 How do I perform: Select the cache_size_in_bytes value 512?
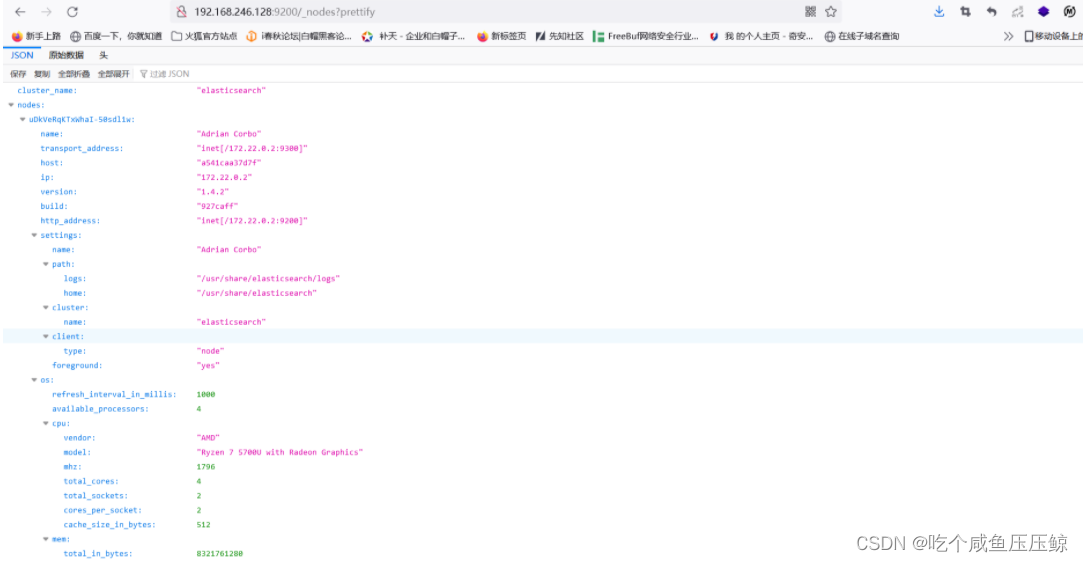click(x=203, y=525)
